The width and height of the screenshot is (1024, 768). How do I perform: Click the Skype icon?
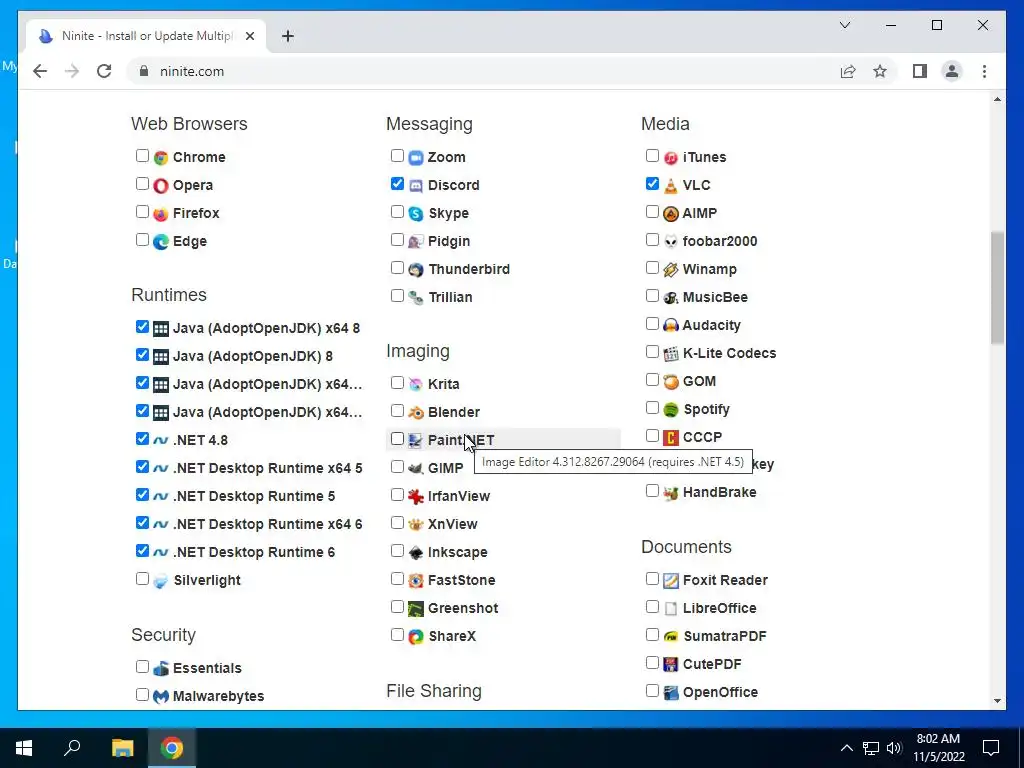(416, 214)
